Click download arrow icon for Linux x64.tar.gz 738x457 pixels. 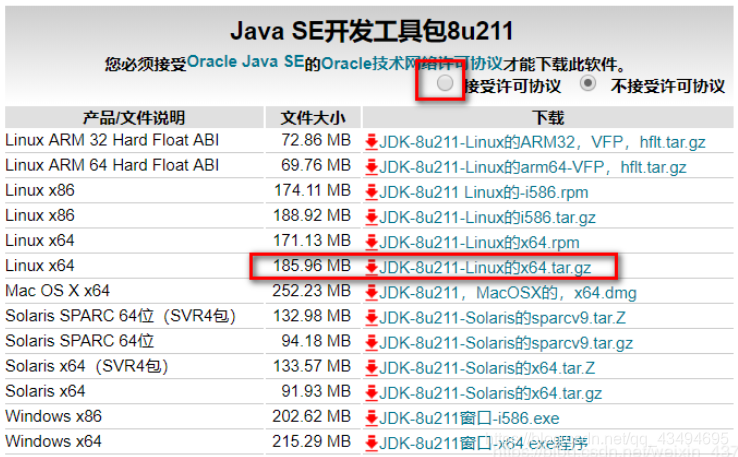click(x=371, y=267)
